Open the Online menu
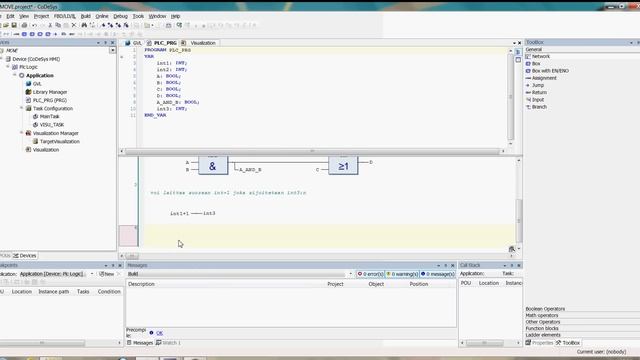Viewport: 640px width, 360px height. (x=102, y=16)
